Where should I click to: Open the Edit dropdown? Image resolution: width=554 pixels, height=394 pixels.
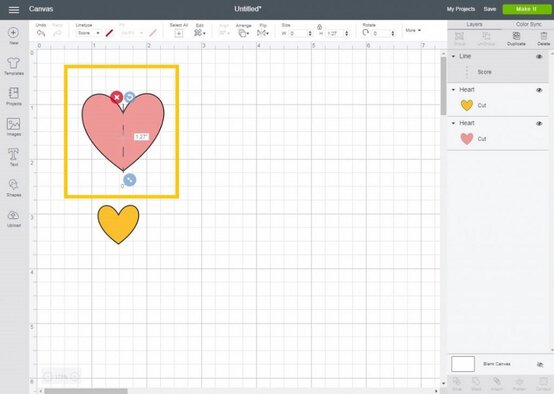click(200, 33)
